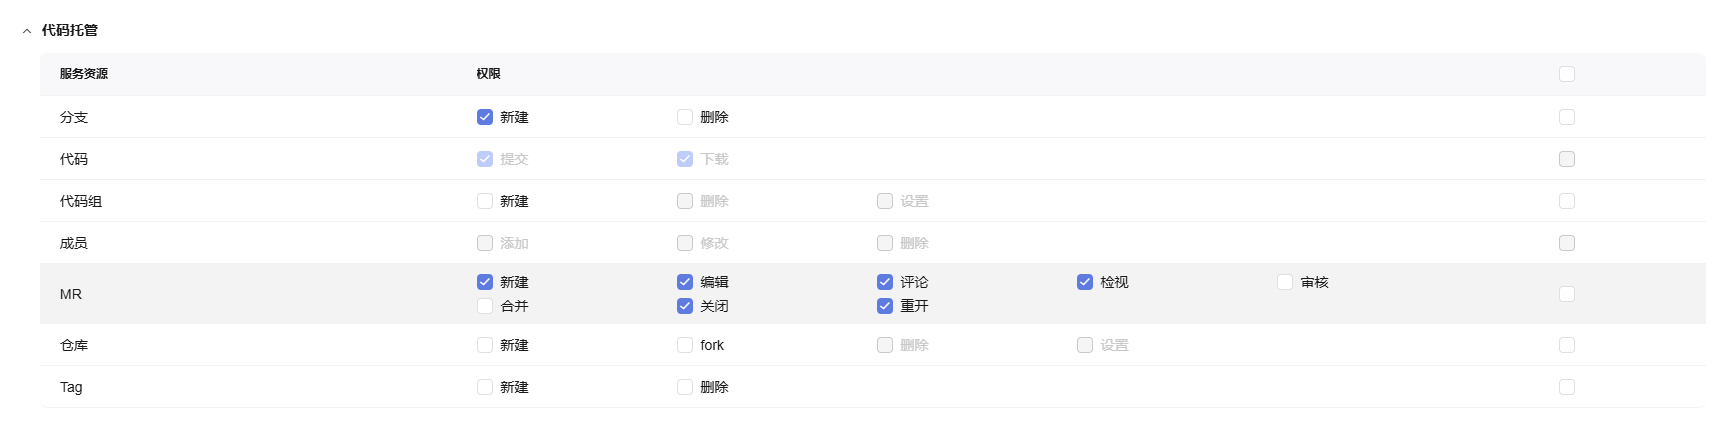Uncheck MR 编辑 permission
This screenshot has width=1726, height=424.
tap(685, 282)
